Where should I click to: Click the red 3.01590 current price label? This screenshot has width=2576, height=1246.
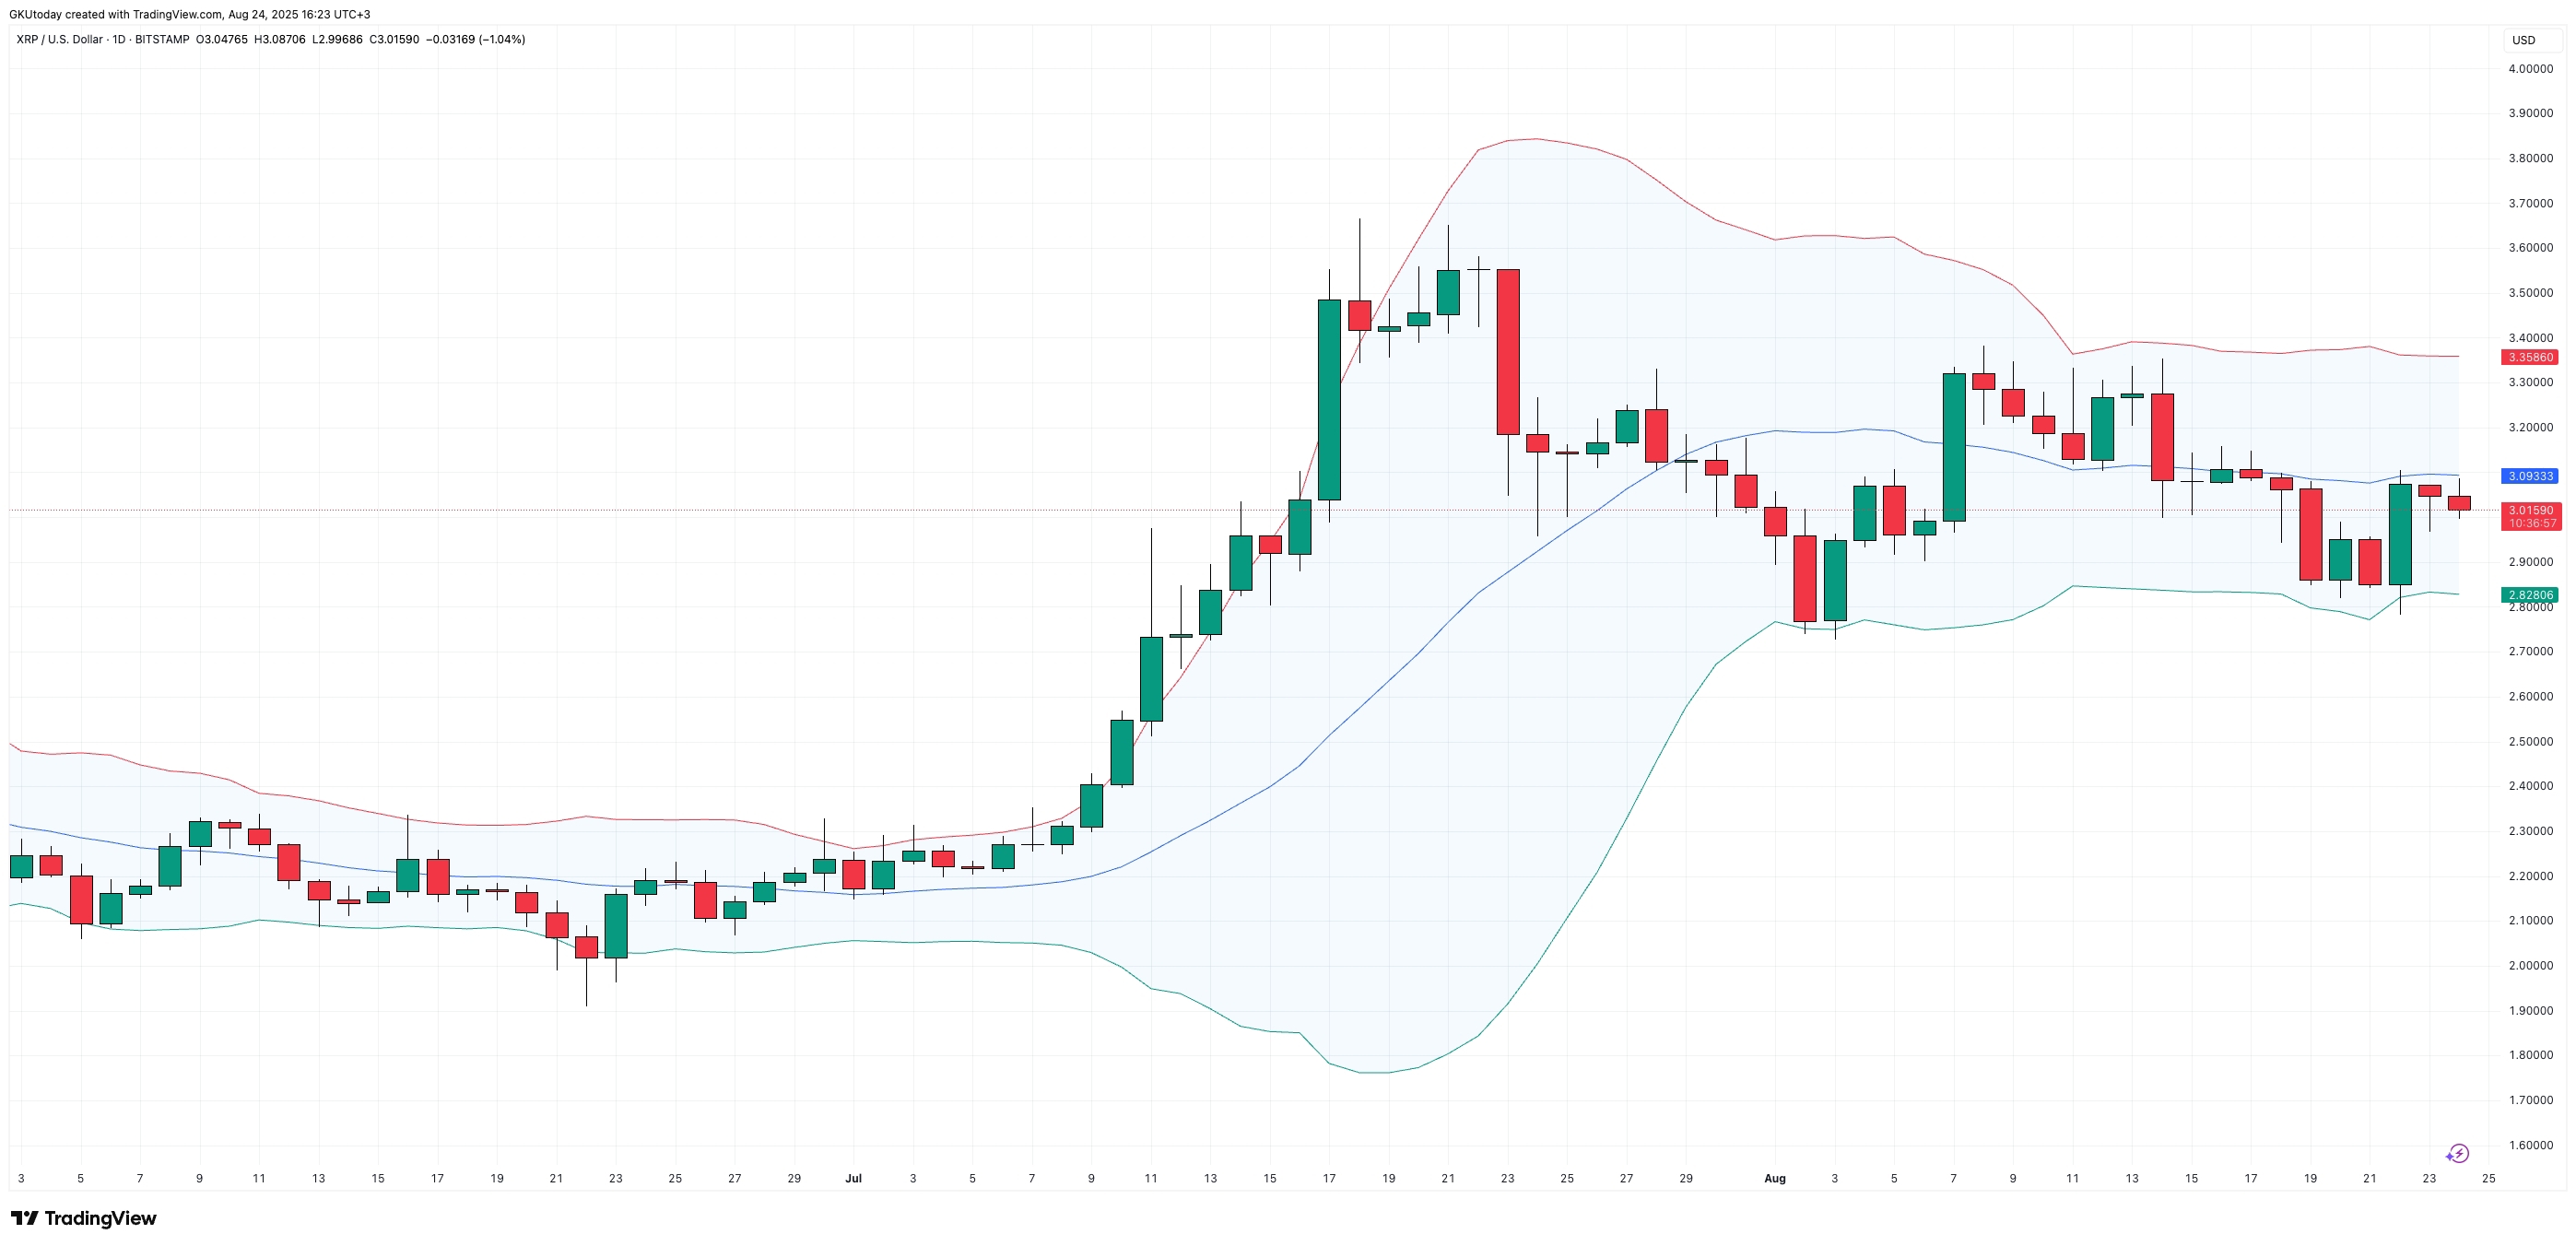tap(2529, 511)
